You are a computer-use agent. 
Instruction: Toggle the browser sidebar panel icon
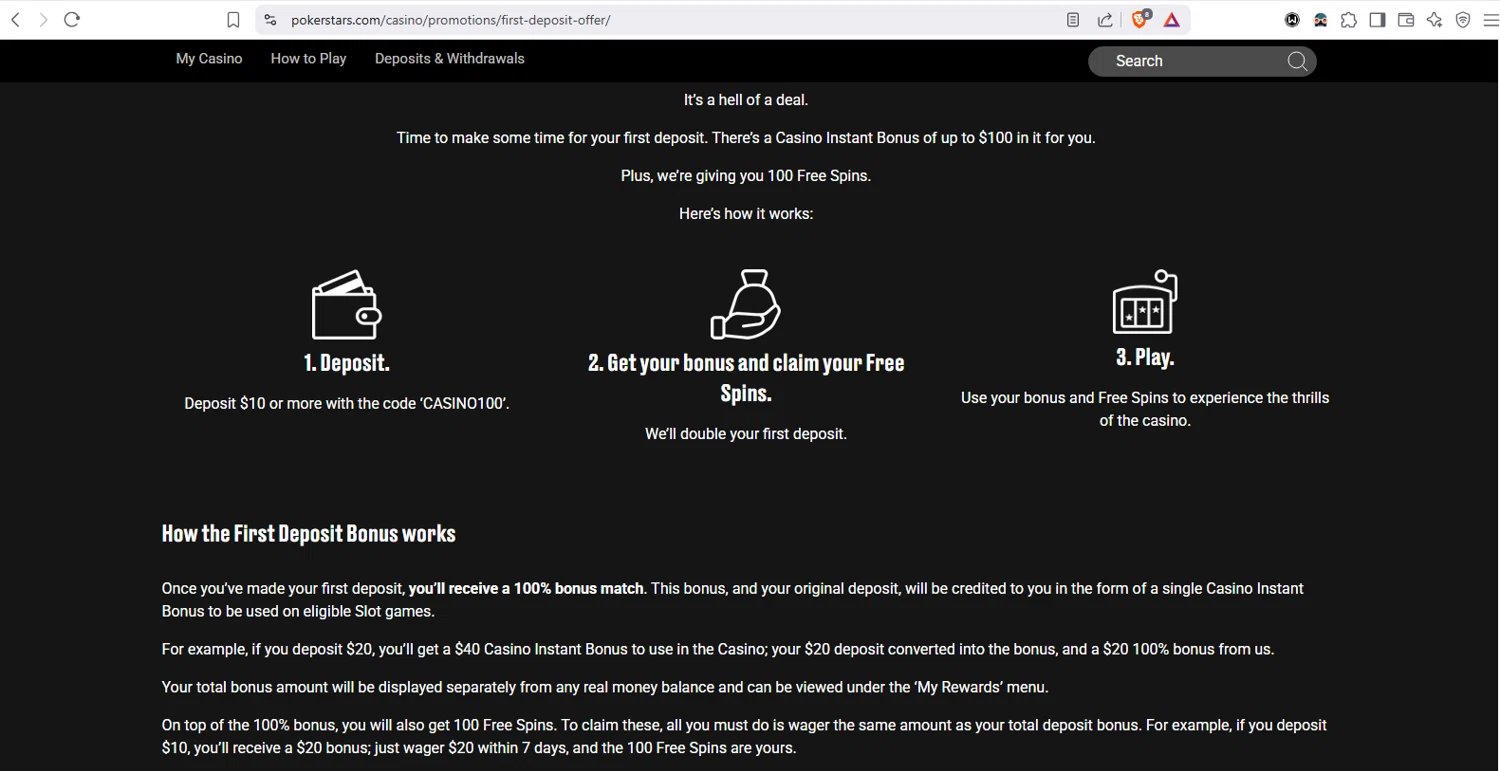point(1377,20)
